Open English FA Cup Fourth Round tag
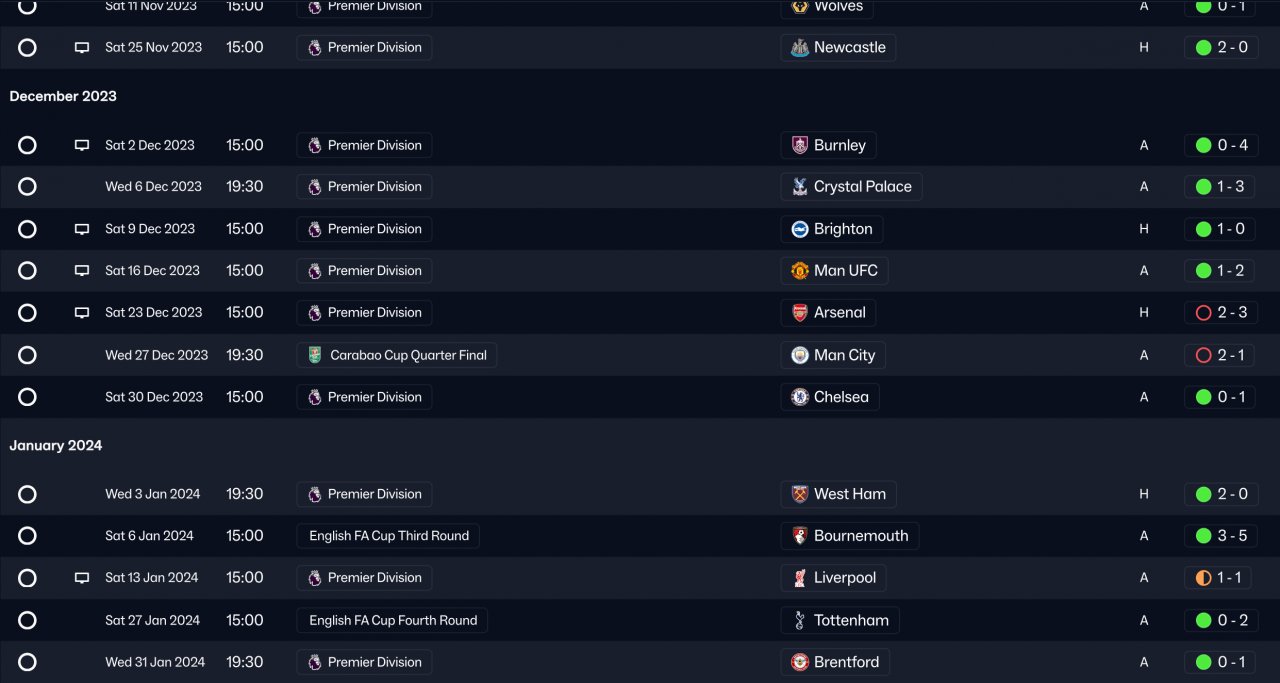This screenshot has height=683, width=1280. click(392, 620)
